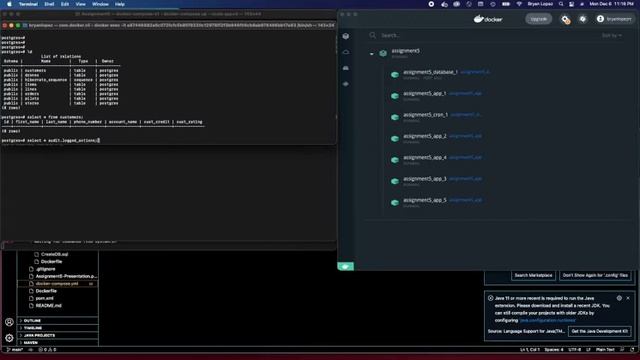Expand the JAVA PROJECTS section

(x=57, y=336)
